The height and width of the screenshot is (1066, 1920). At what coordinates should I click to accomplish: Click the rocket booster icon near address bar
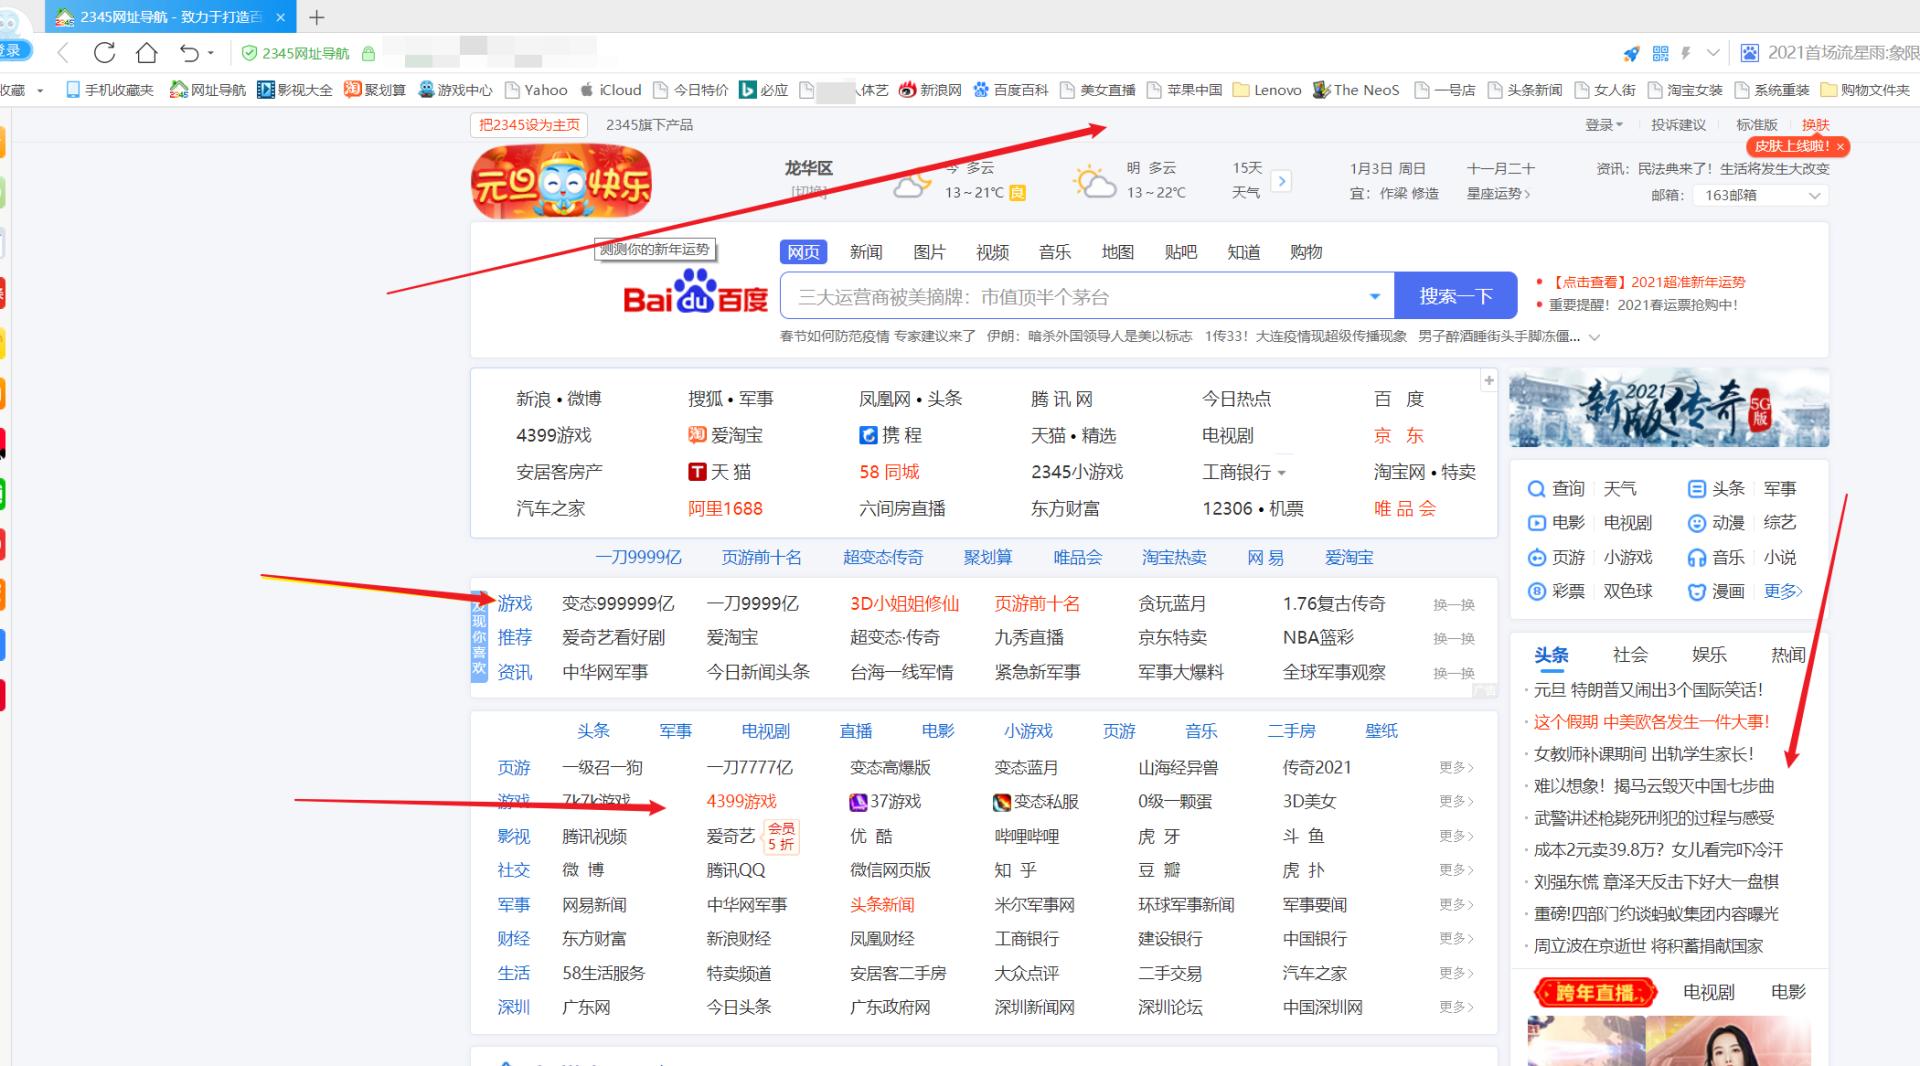point(1631,53)
